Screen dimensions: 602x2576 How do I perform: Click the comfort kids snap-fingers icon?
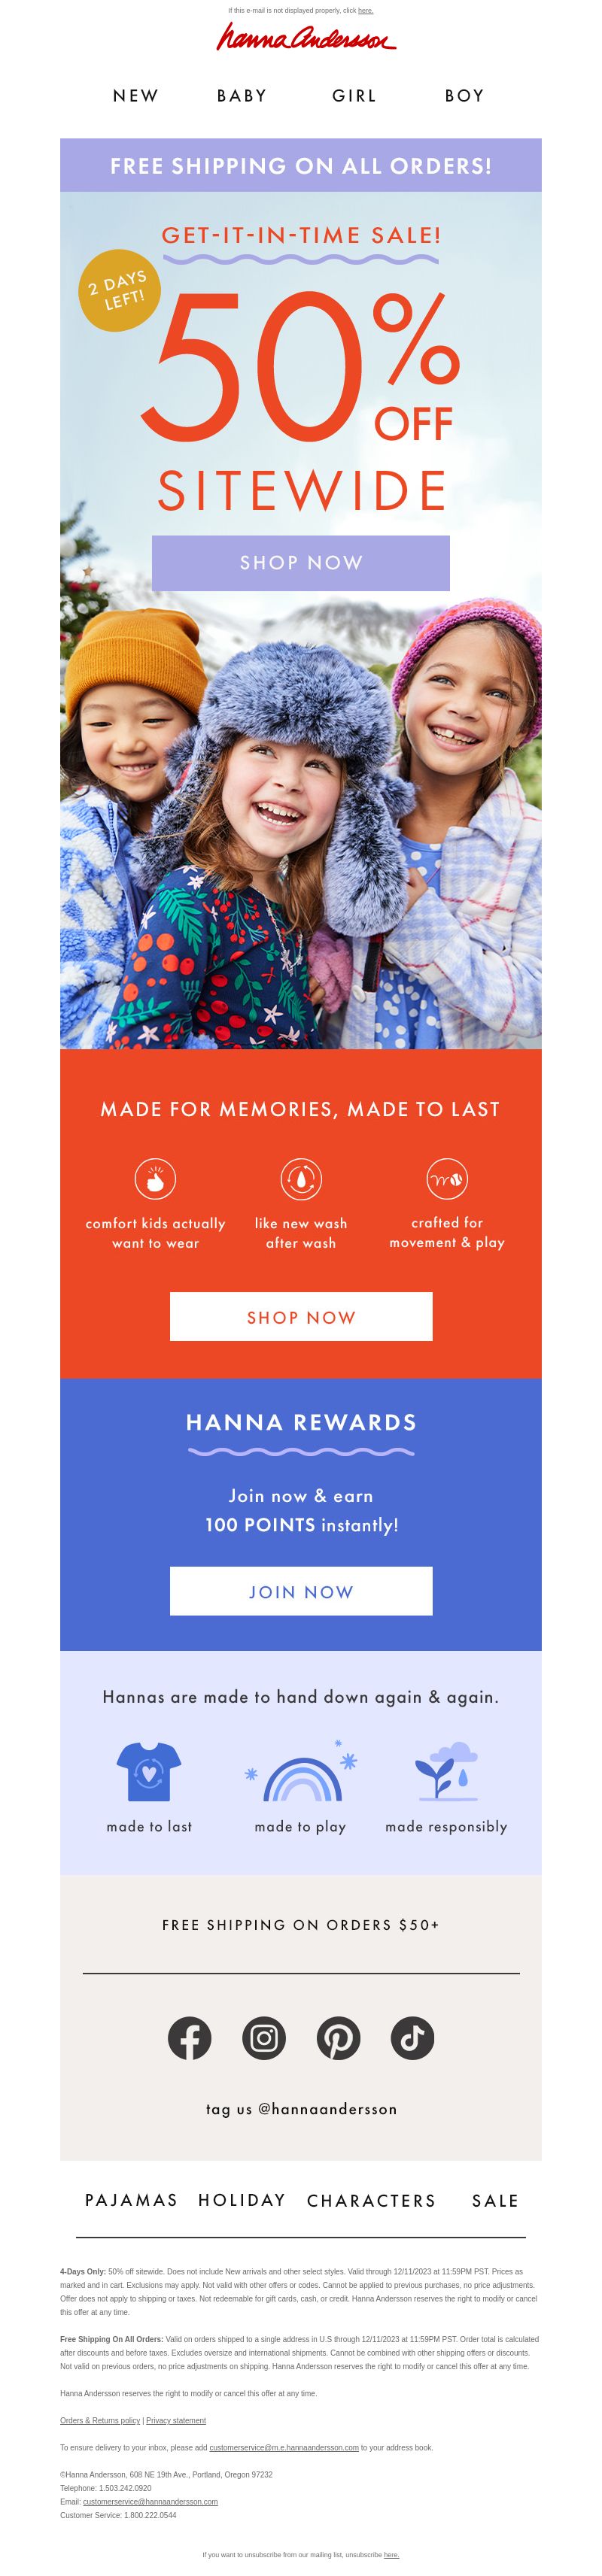pos(155,1179)
